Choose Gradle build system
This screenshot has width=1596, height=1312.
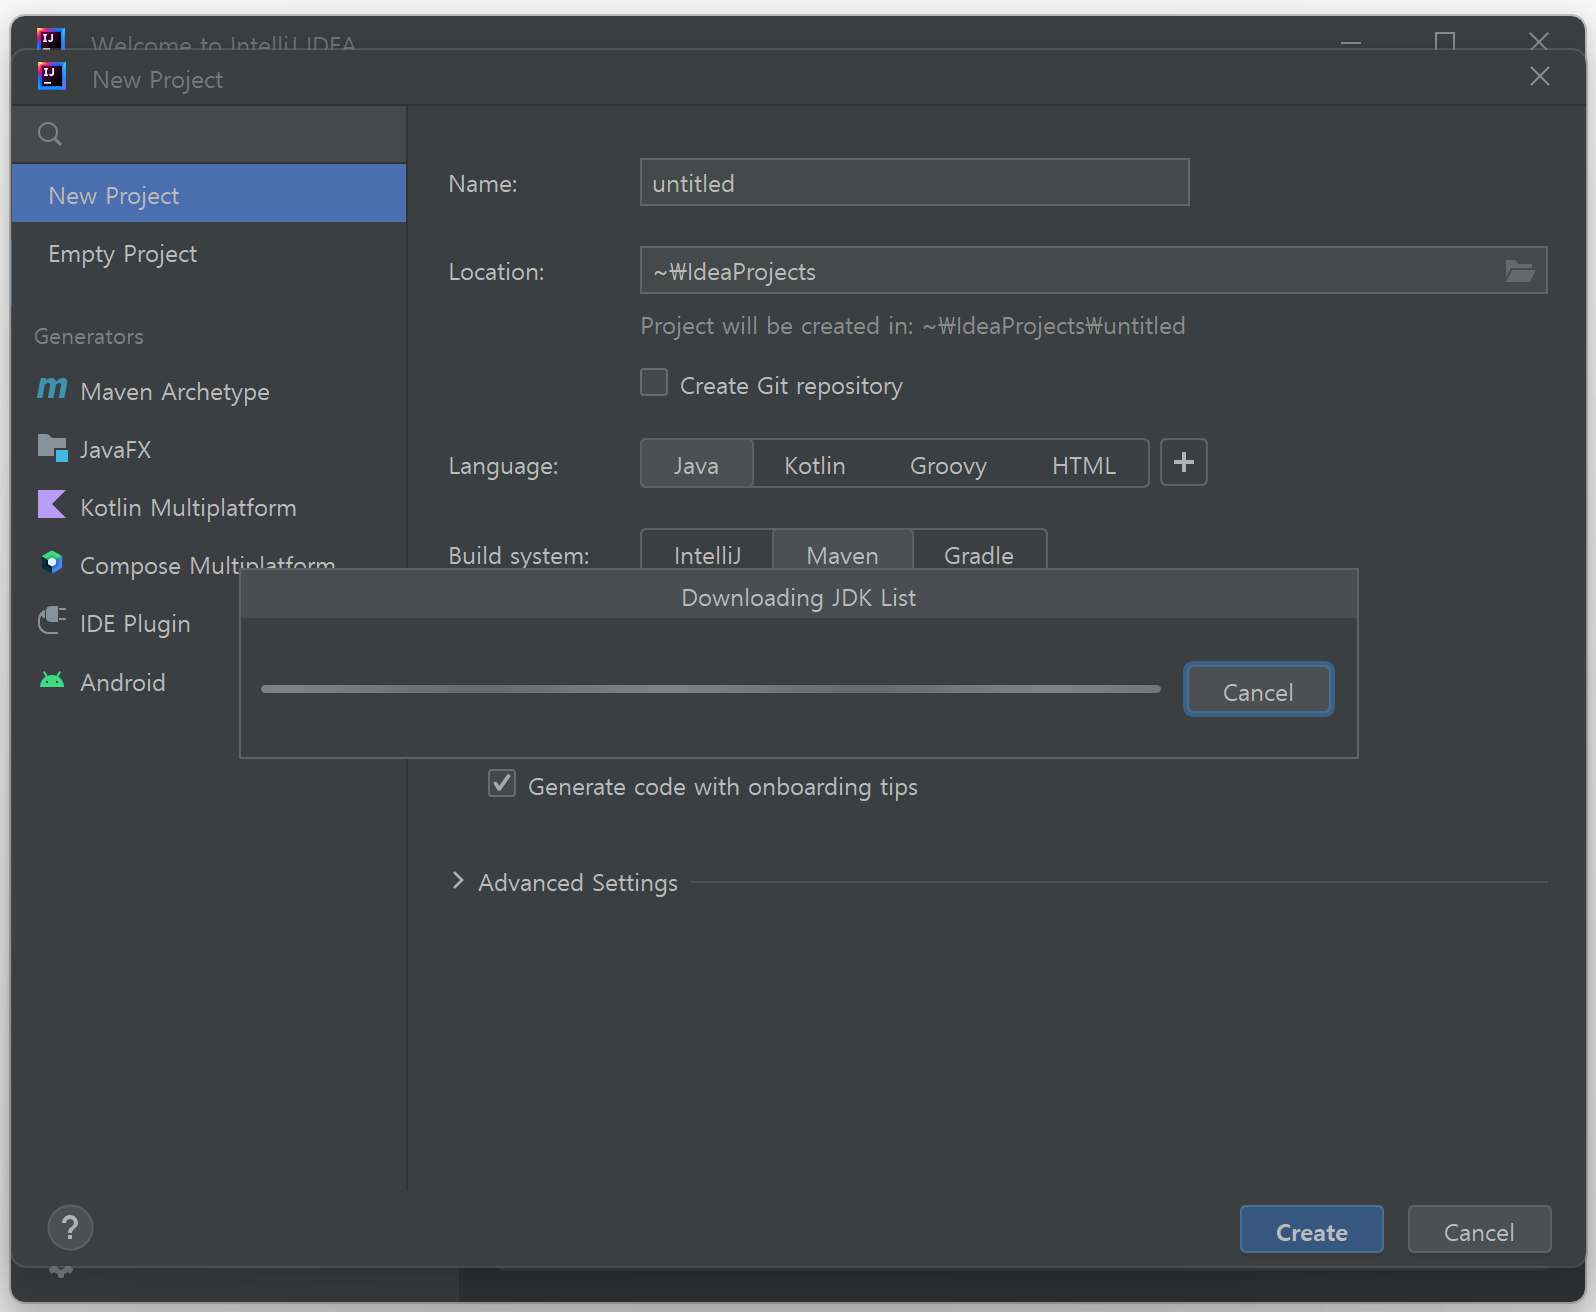(979, 550)
